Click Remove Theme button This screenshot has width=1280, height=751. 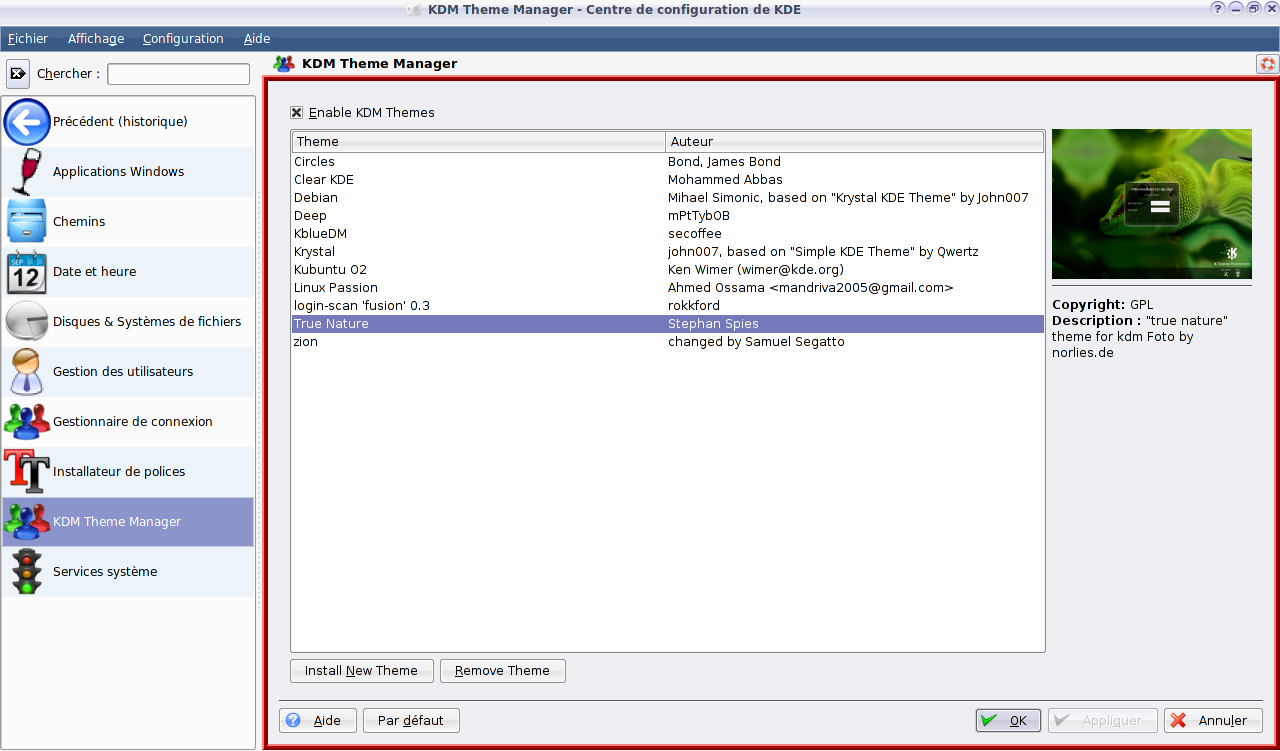(x=502, y=671)
